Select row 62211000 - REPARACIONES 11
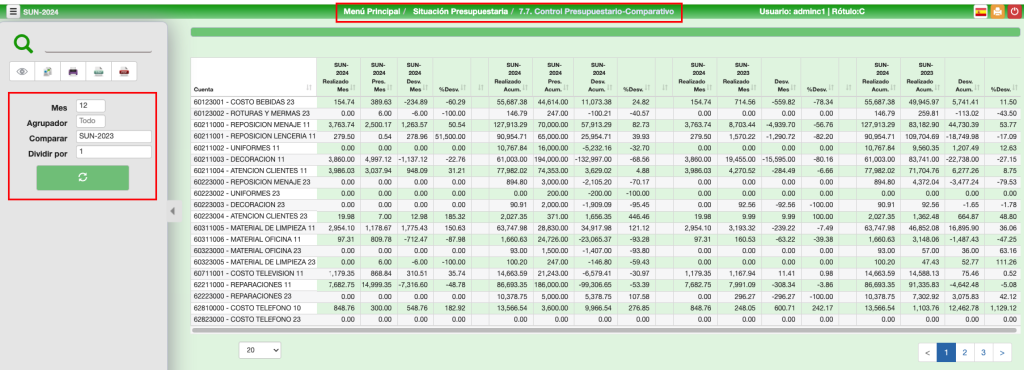This screenshot has height=370, width=1024. coord(604,285)
